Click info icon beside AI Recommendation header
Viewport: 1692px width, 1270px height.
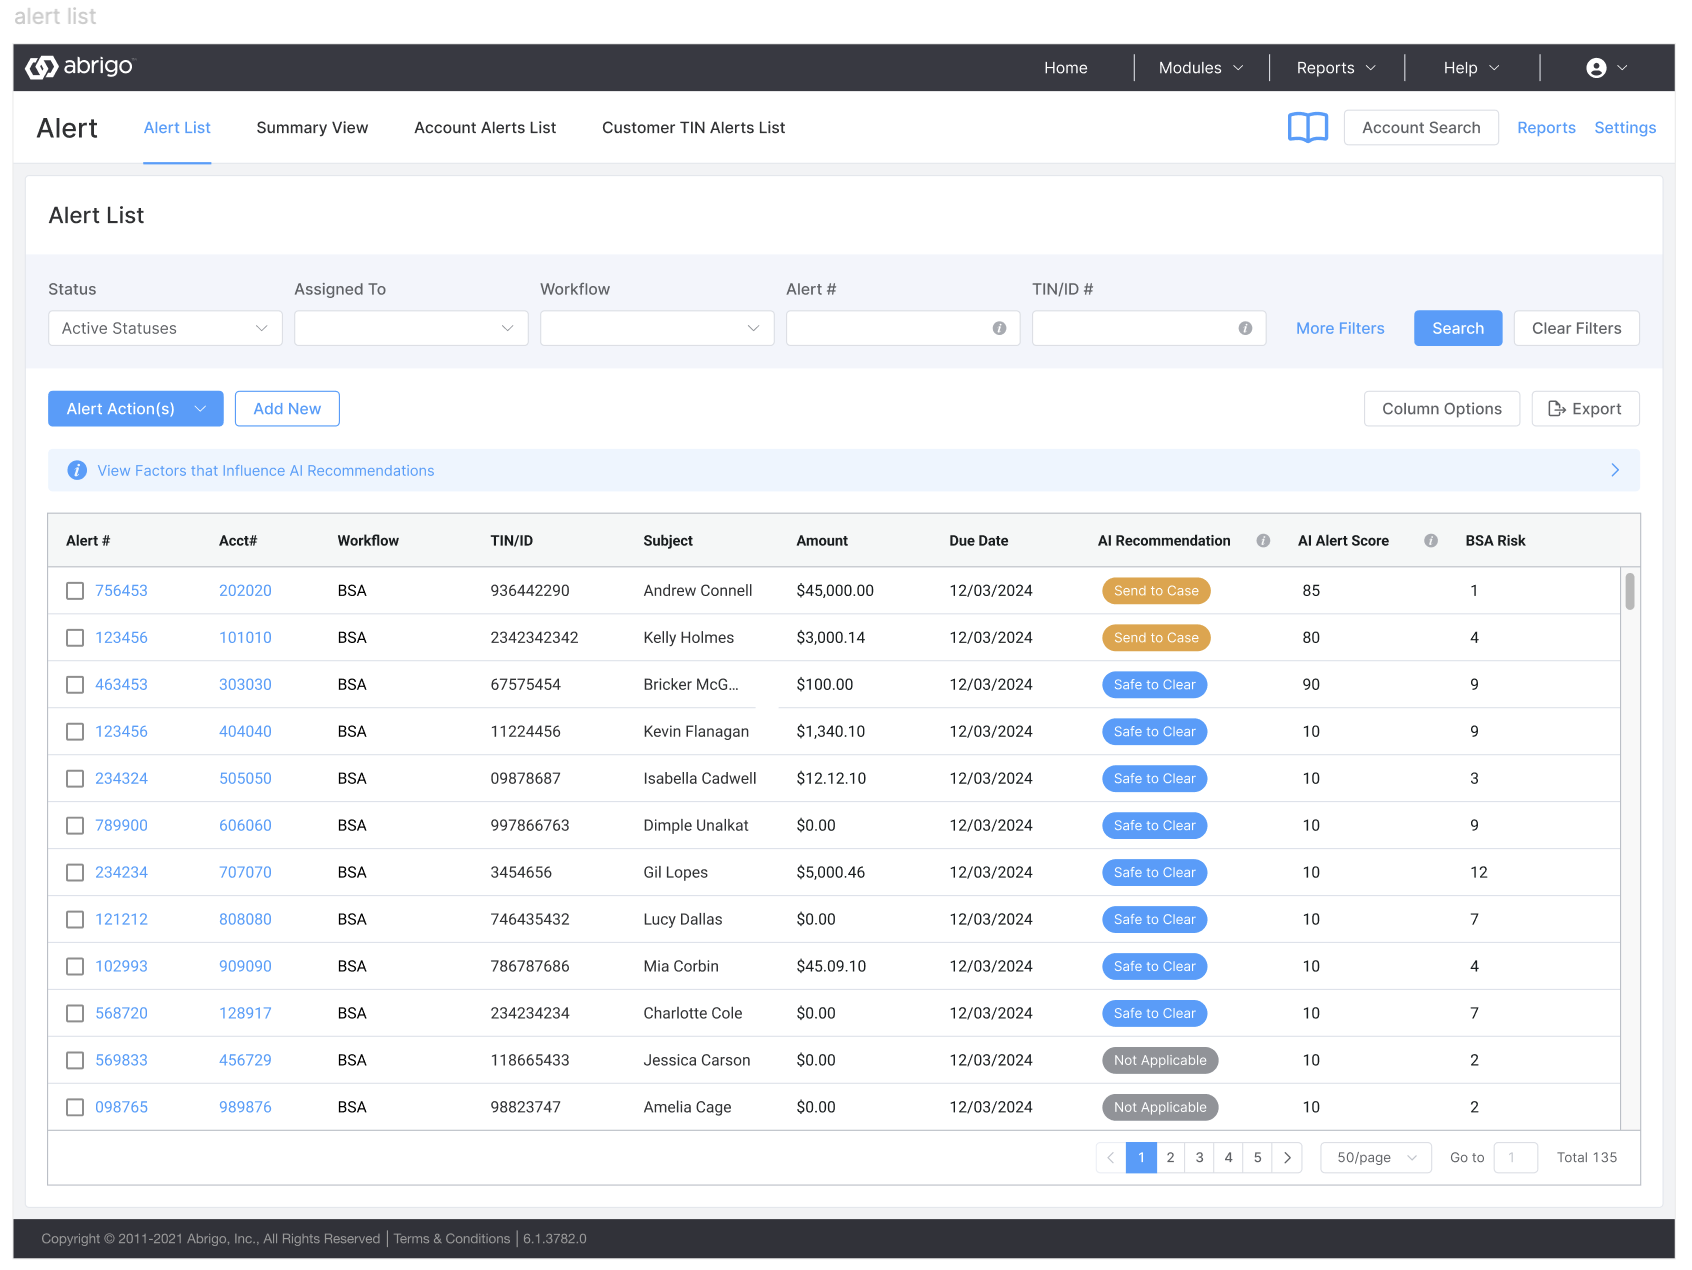[x=1263, y=541]
